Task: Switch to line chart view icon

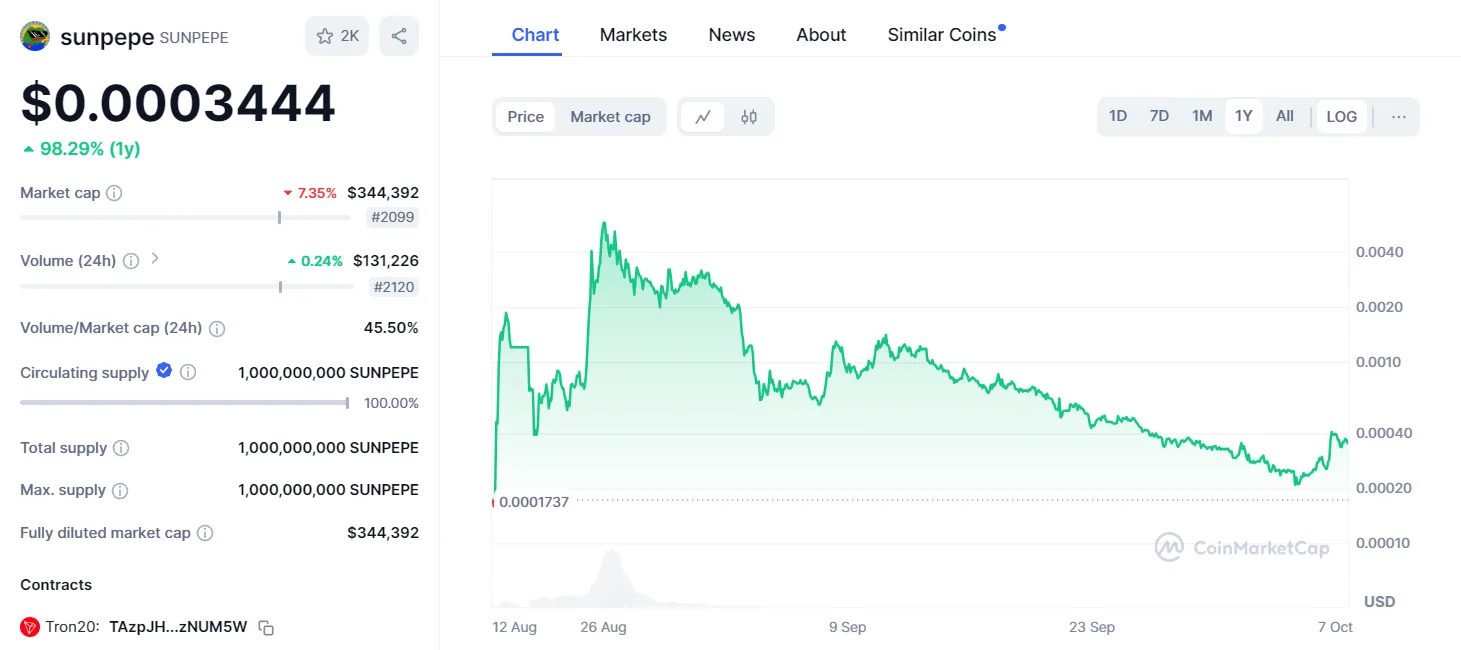Action: tap(703, 117)
